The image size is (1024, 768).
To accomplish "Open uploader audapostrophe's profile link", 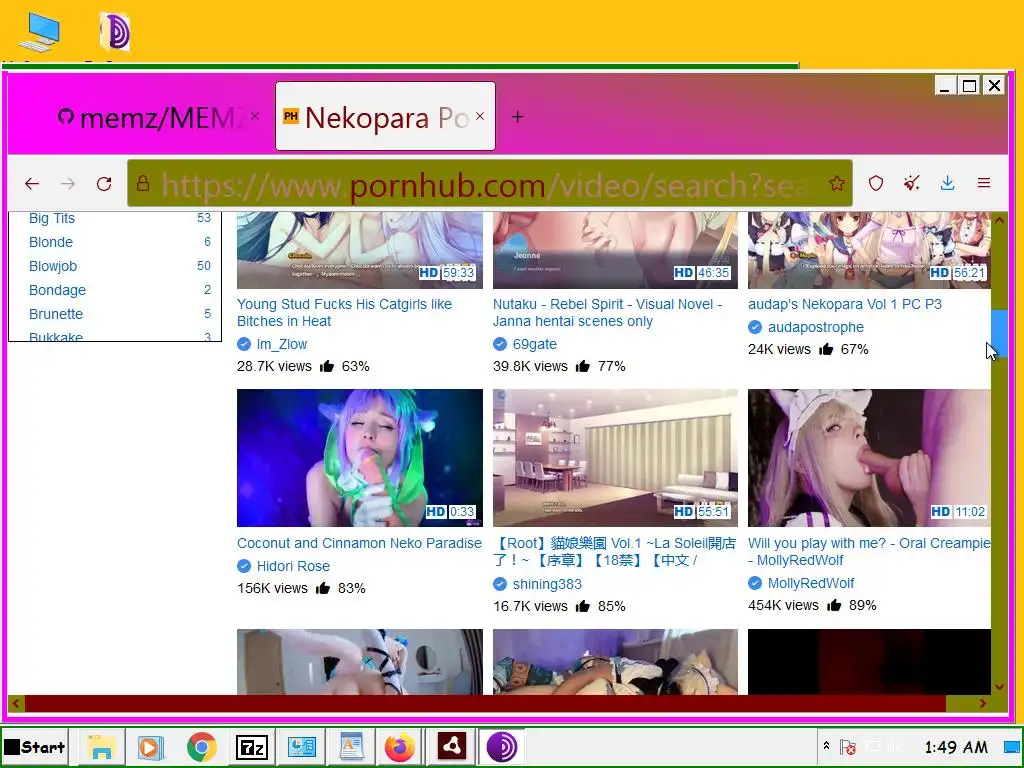I will [x=816, y=327].
